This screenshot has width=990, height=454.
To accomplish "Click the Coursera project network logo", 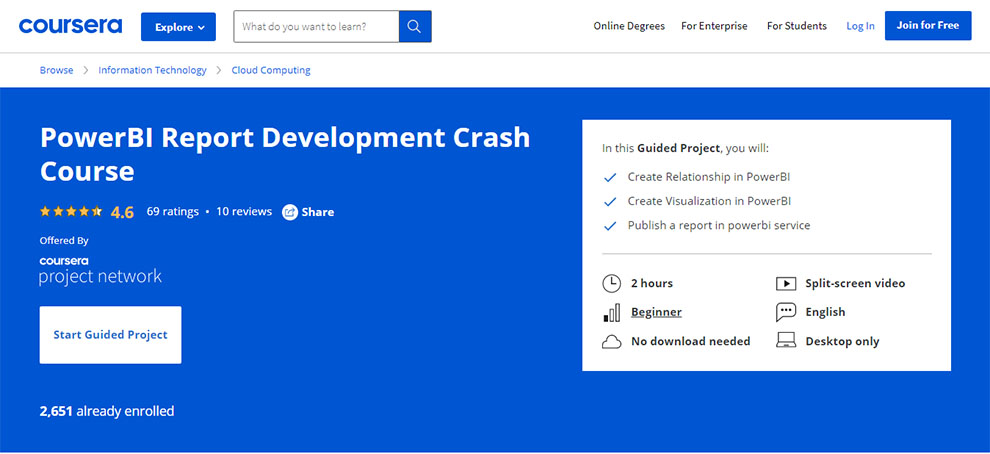I will 100,271.
